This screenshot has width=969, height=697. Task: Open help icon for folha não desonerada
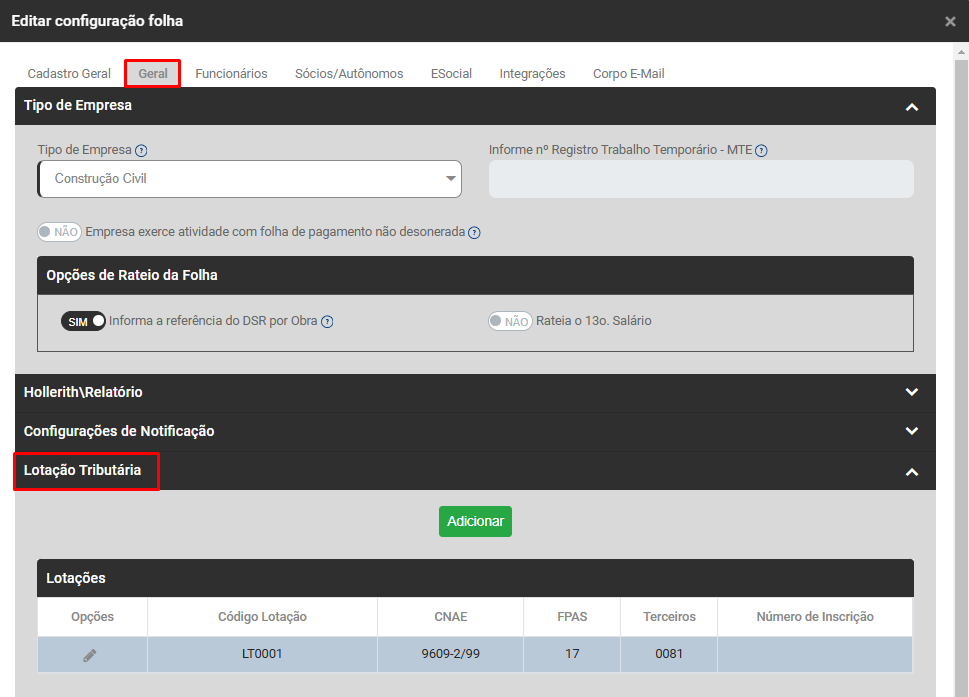coord(474,232)
